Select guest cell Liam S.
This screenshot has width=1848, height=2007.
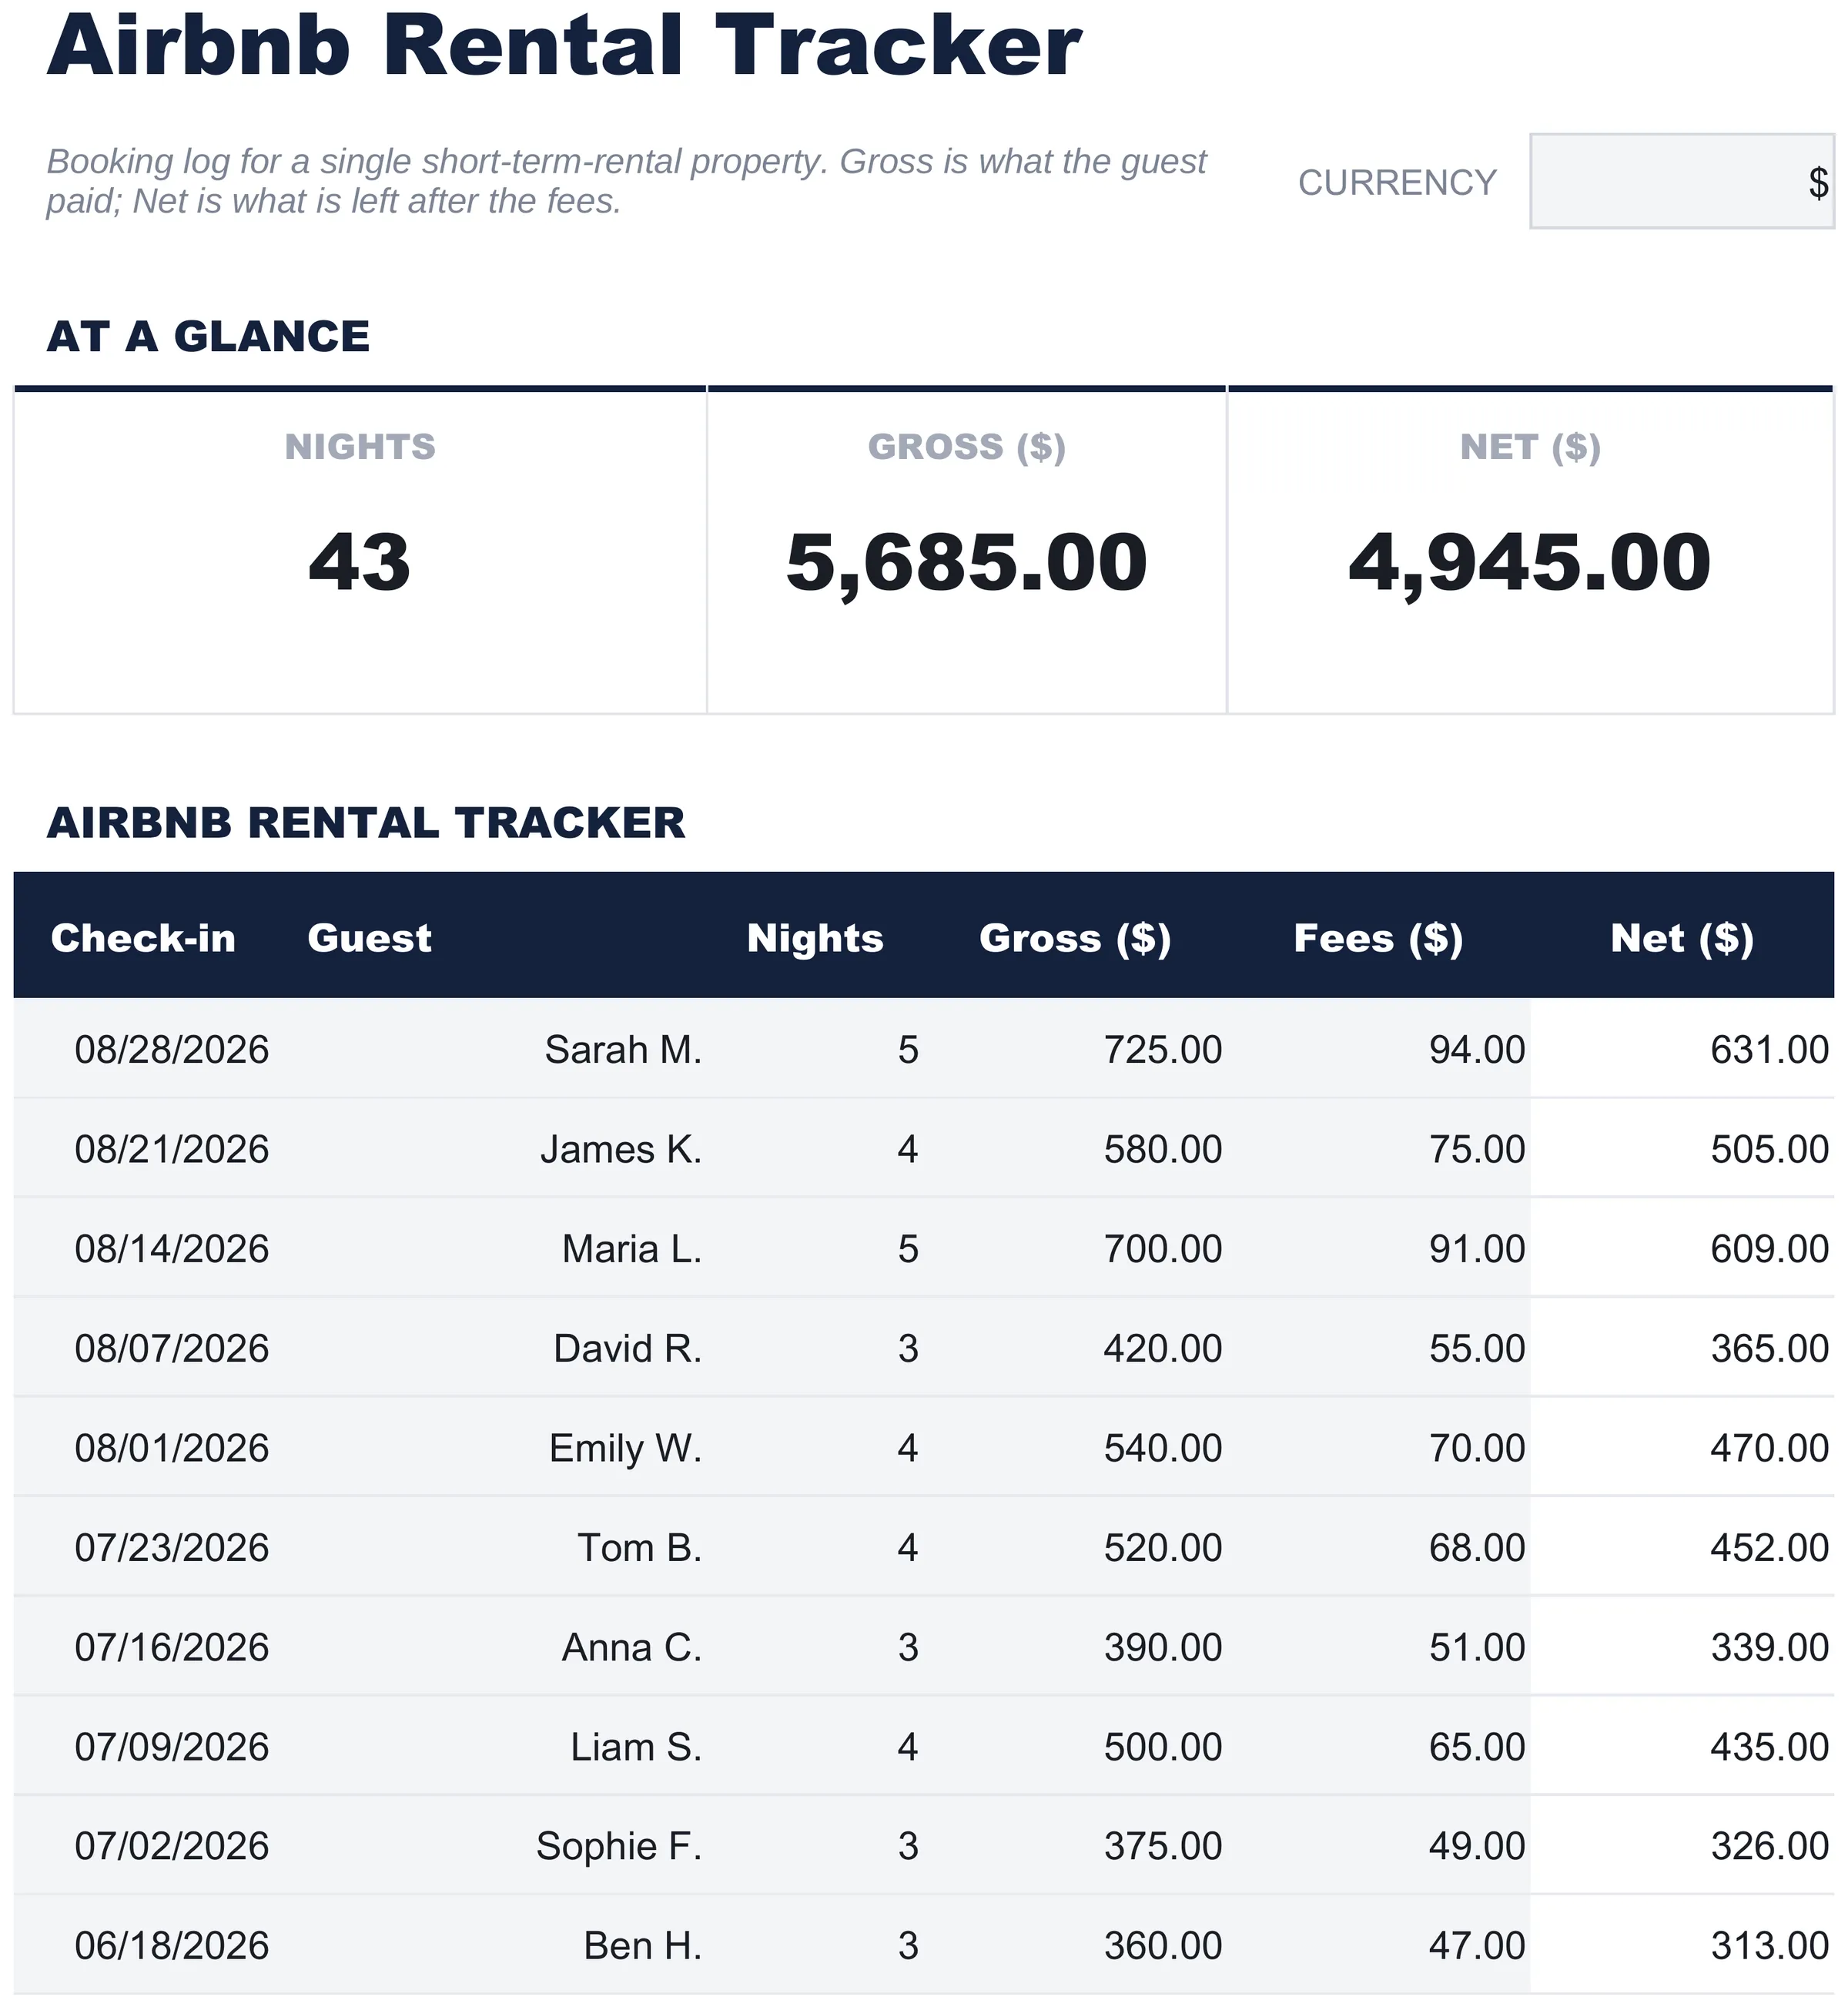[x=636, y=1747]
